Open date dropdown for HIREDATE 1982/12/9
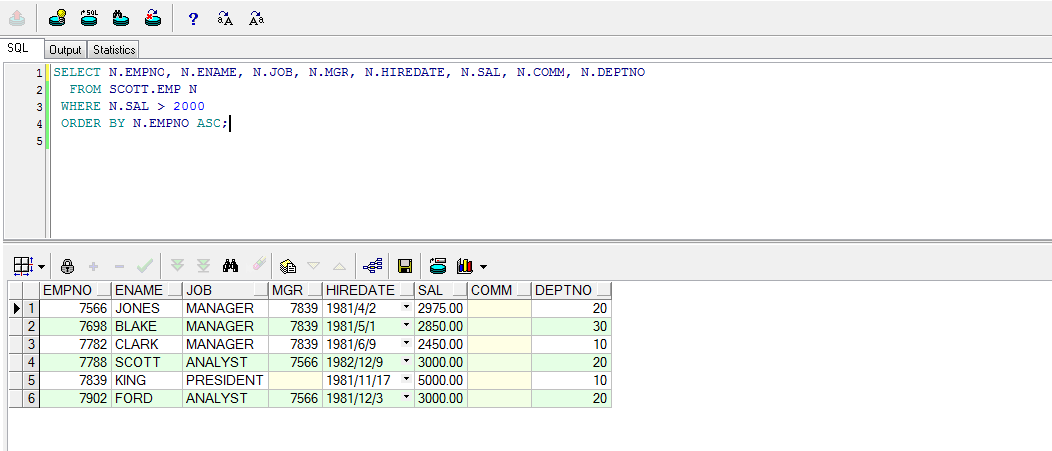Viewport: 1052px width, 451px height. (407, 362)
